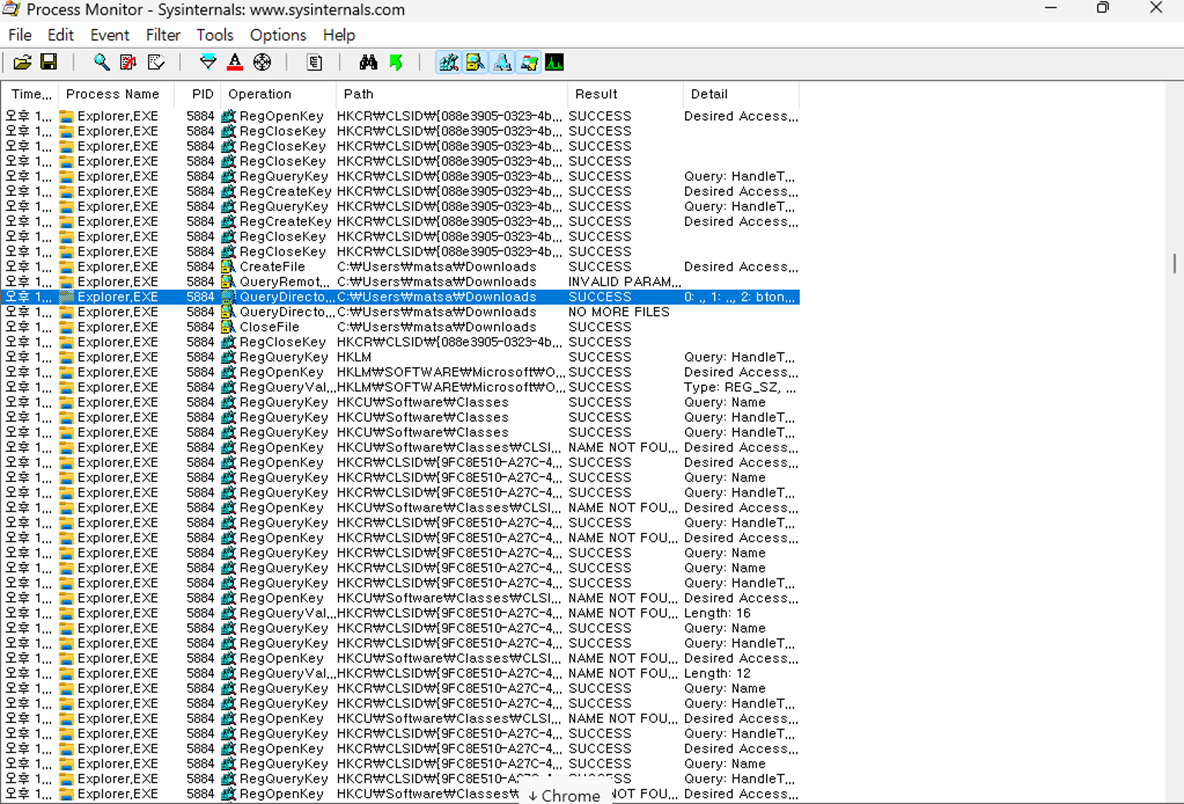Click the Save floppy disk icon

pos(48,63)
